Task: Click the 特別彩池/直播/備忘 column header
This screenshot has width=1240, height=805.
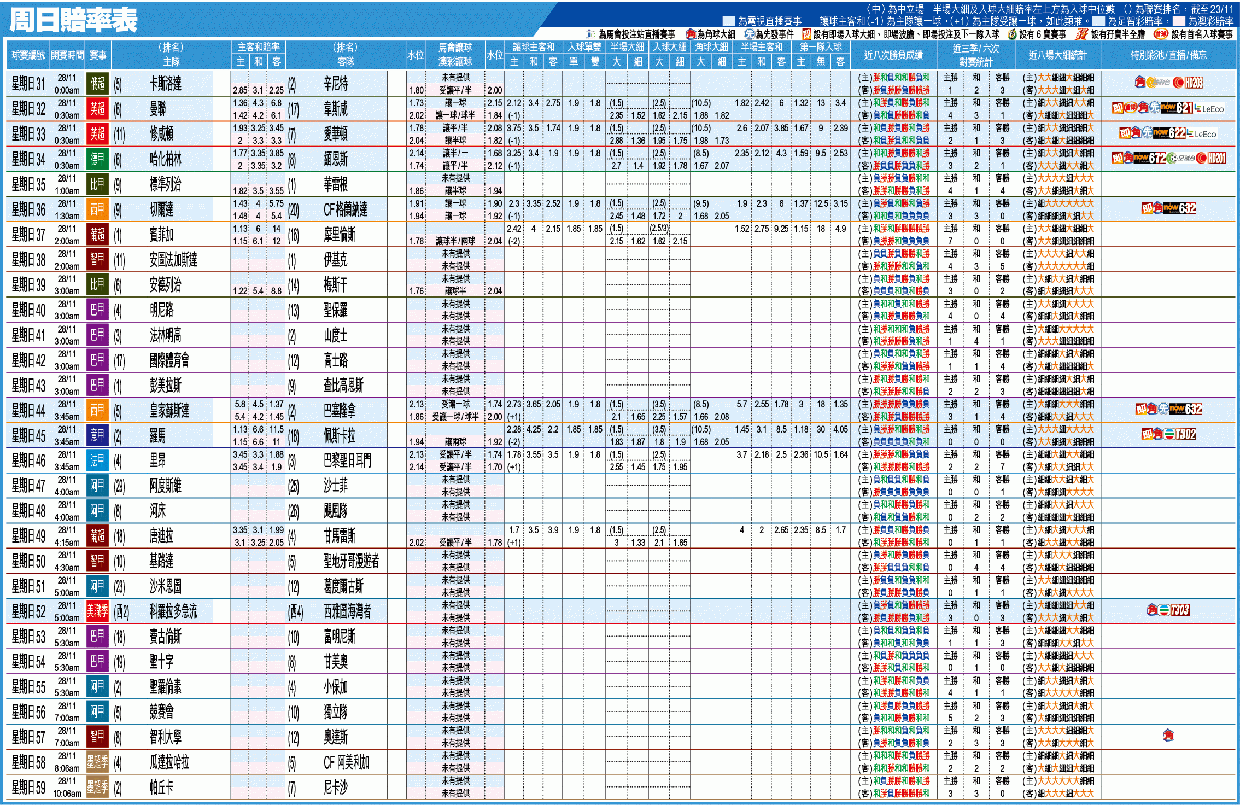Action: coord(1167,54)
